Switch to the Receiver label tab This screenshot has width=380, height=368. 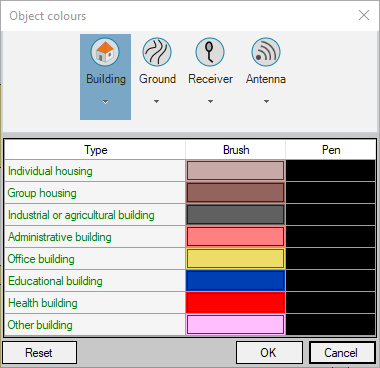210,79
